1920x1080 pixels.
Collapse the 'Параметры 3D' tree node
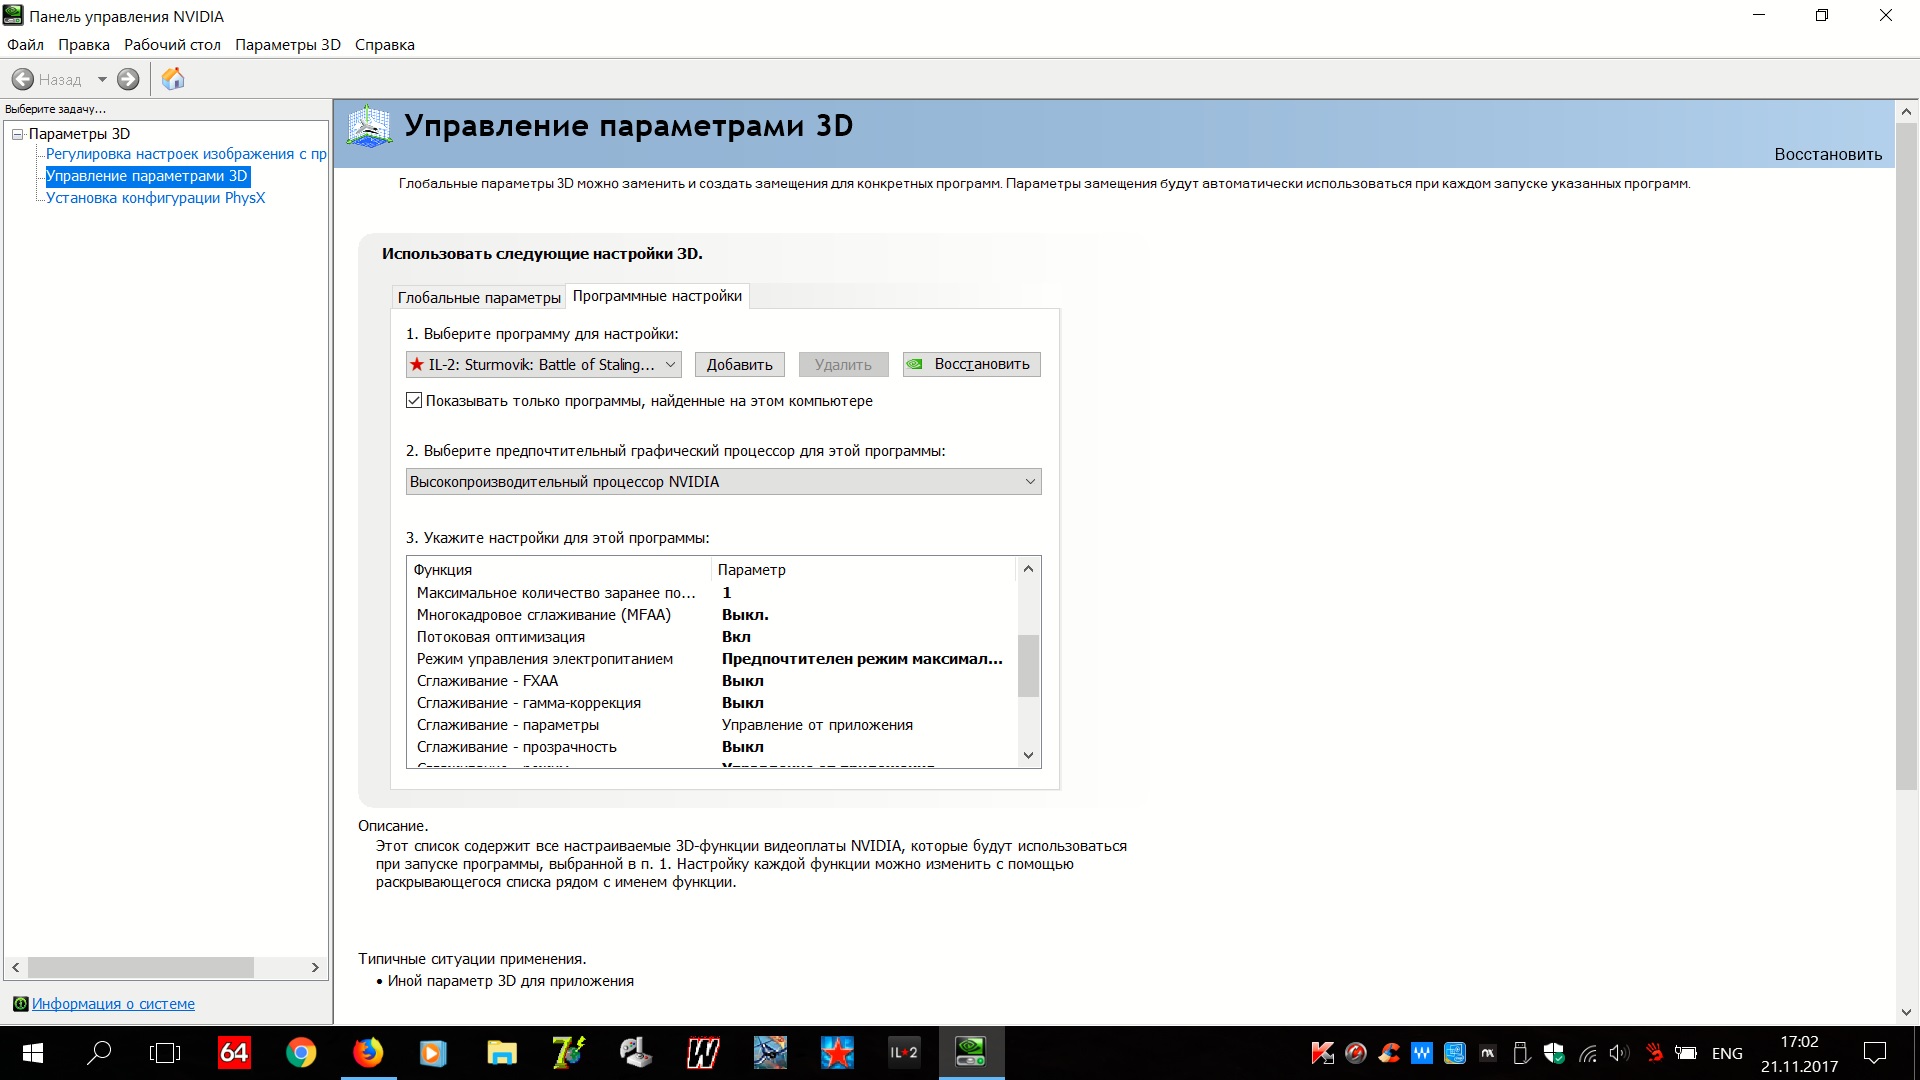[x=17, y=134]
